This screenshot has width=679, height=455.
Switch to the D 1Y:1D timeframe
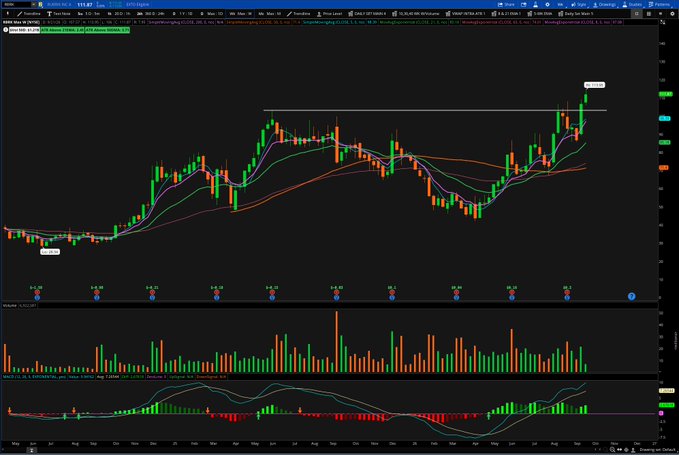tap(182, 13)
